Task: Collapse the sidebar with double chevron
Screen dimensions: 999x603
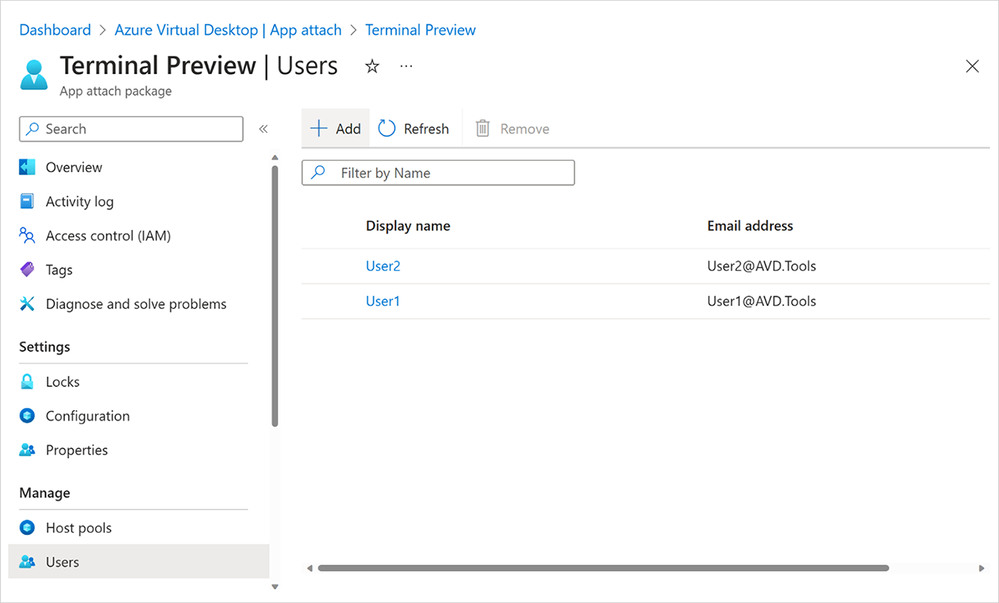Action: click(x=263, y=129)
